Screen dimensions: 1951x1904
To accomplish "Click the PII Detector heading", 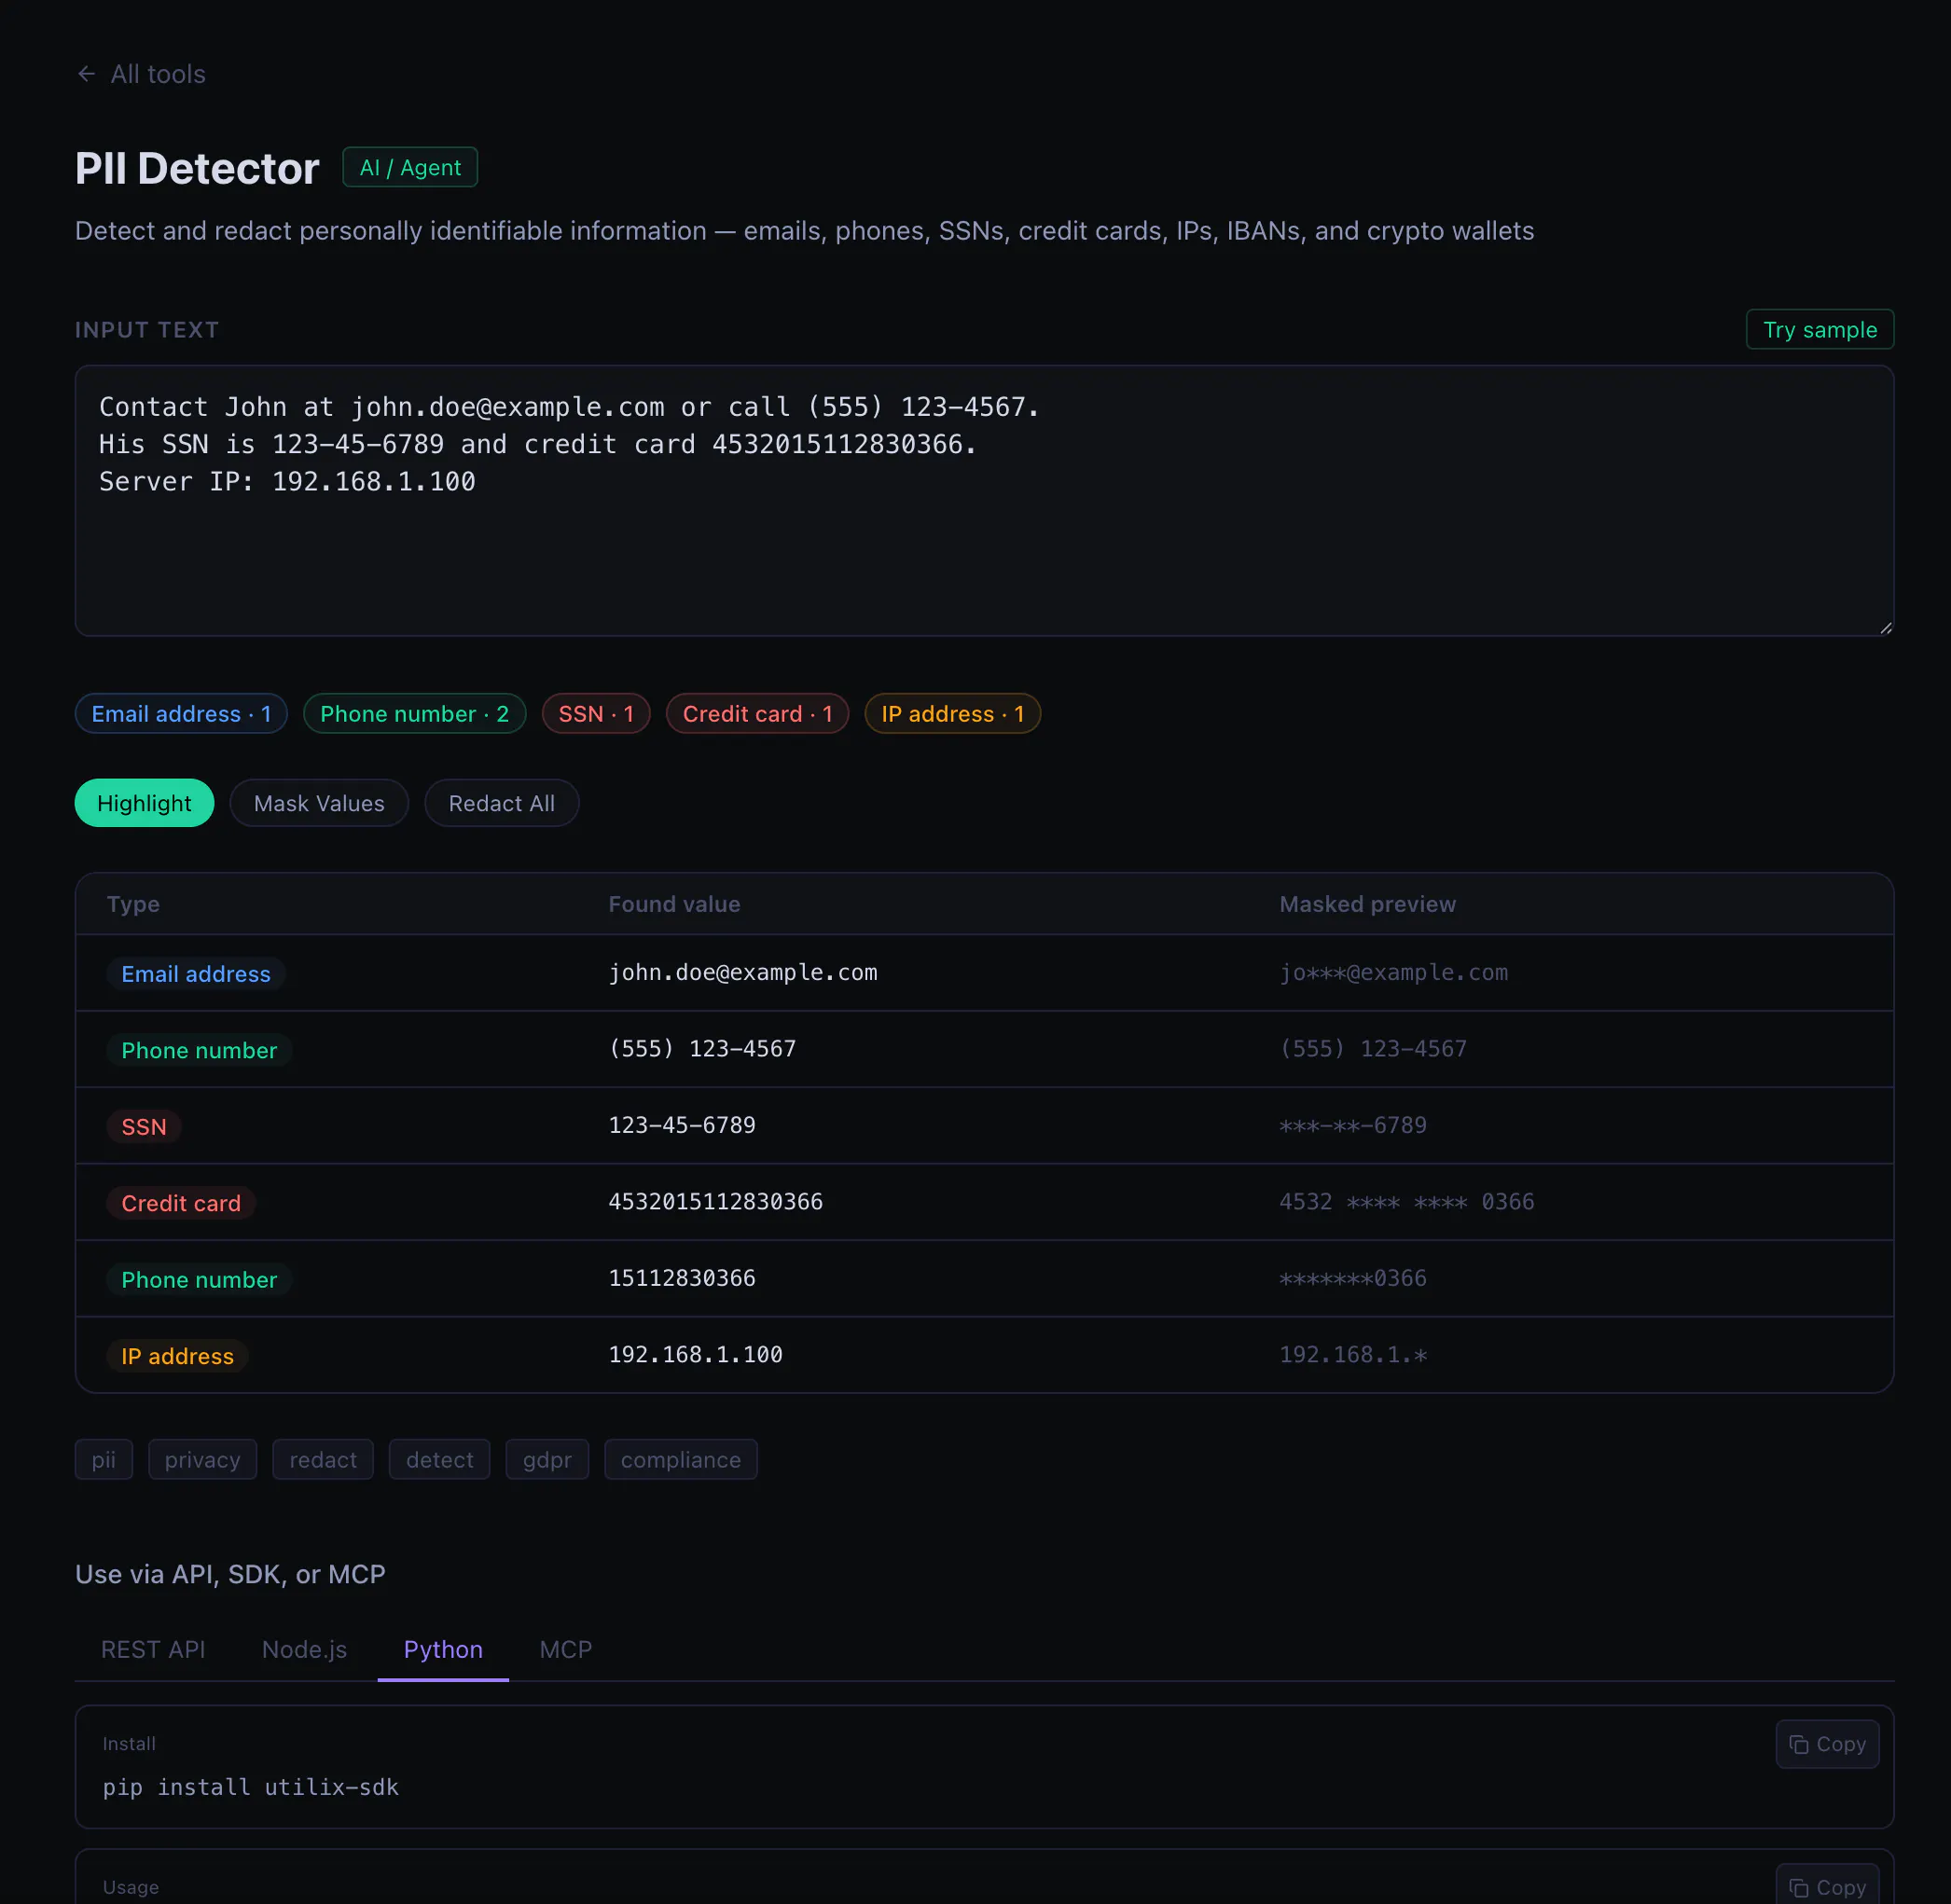I will point(197,168).
